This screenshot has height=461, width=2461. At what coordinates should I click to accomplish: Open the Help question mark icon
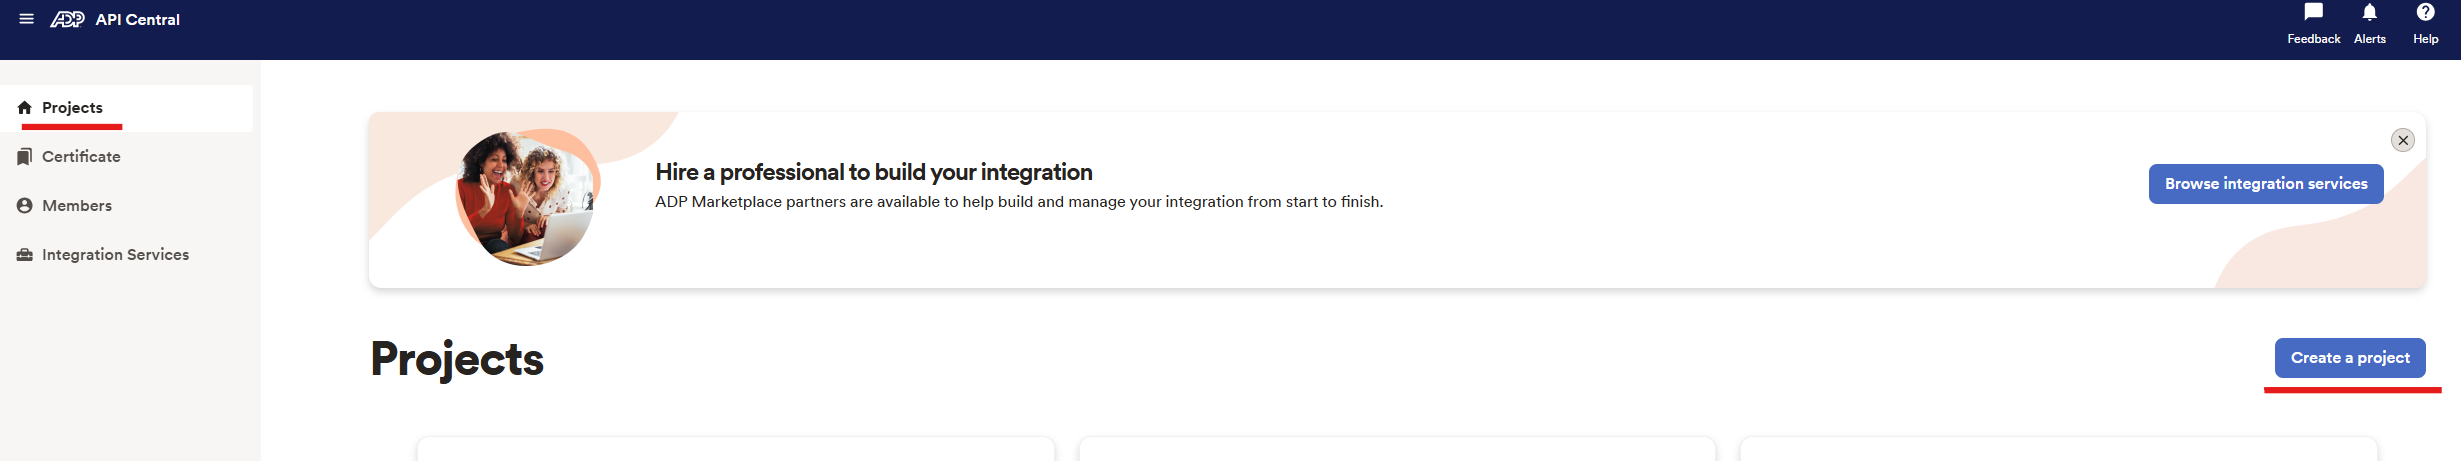[x=2425, y=12]
